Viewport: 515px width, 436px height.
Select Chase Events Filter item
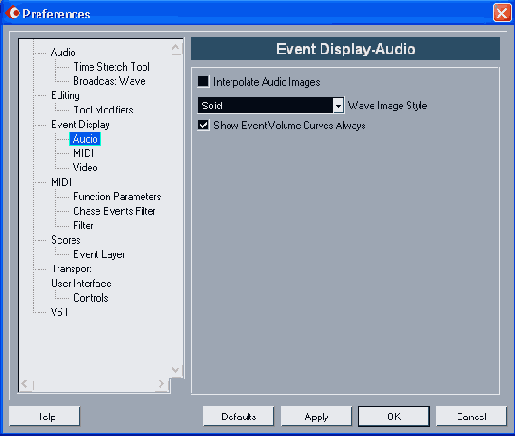click(x=114, y=211)
